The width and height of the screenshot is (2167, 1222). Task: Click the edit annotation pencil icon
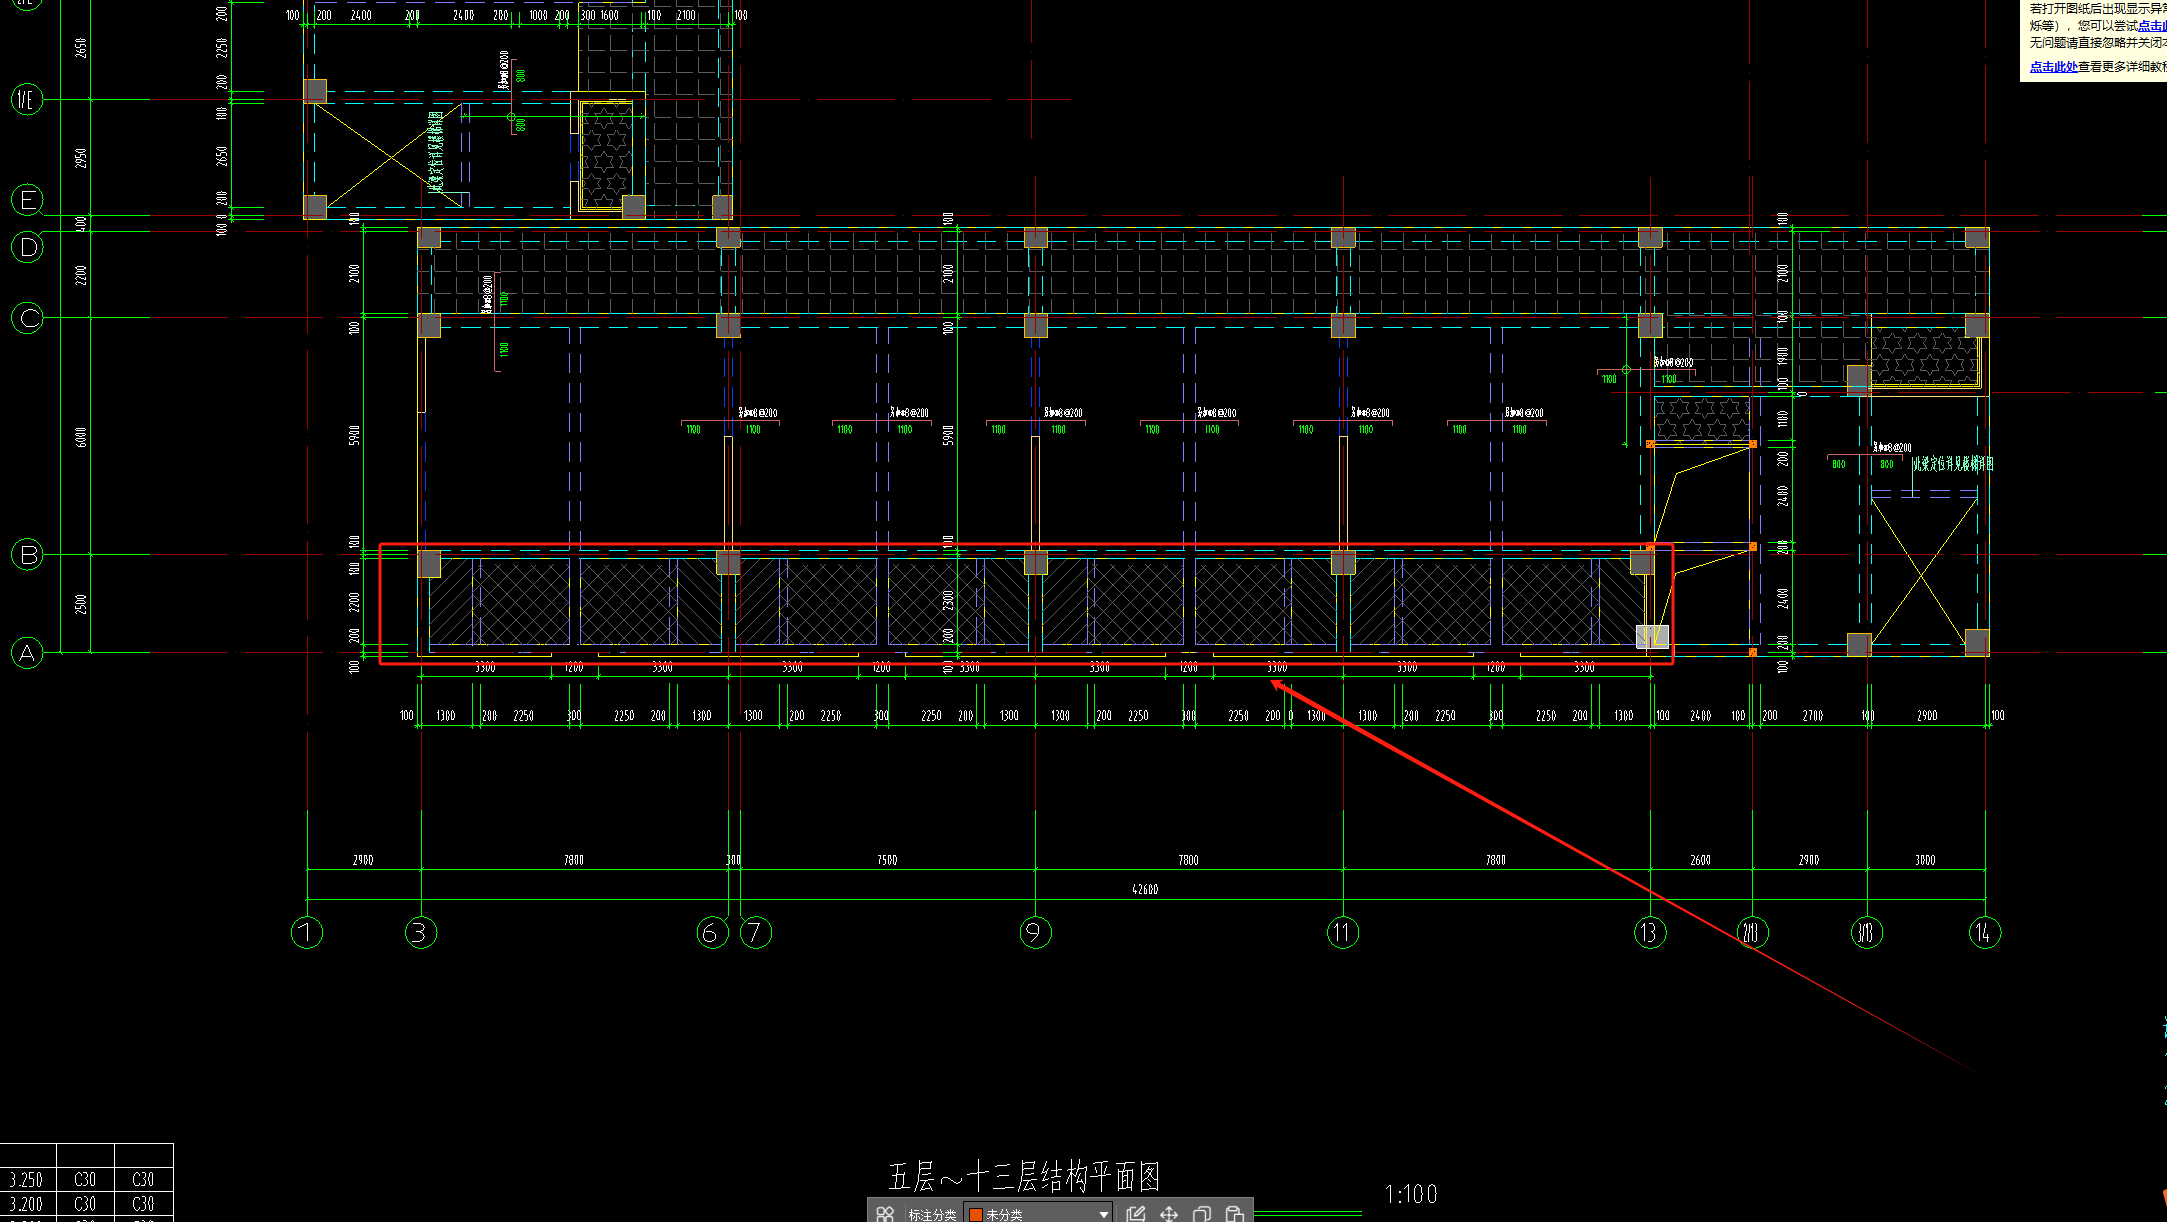point(1135,1213)
